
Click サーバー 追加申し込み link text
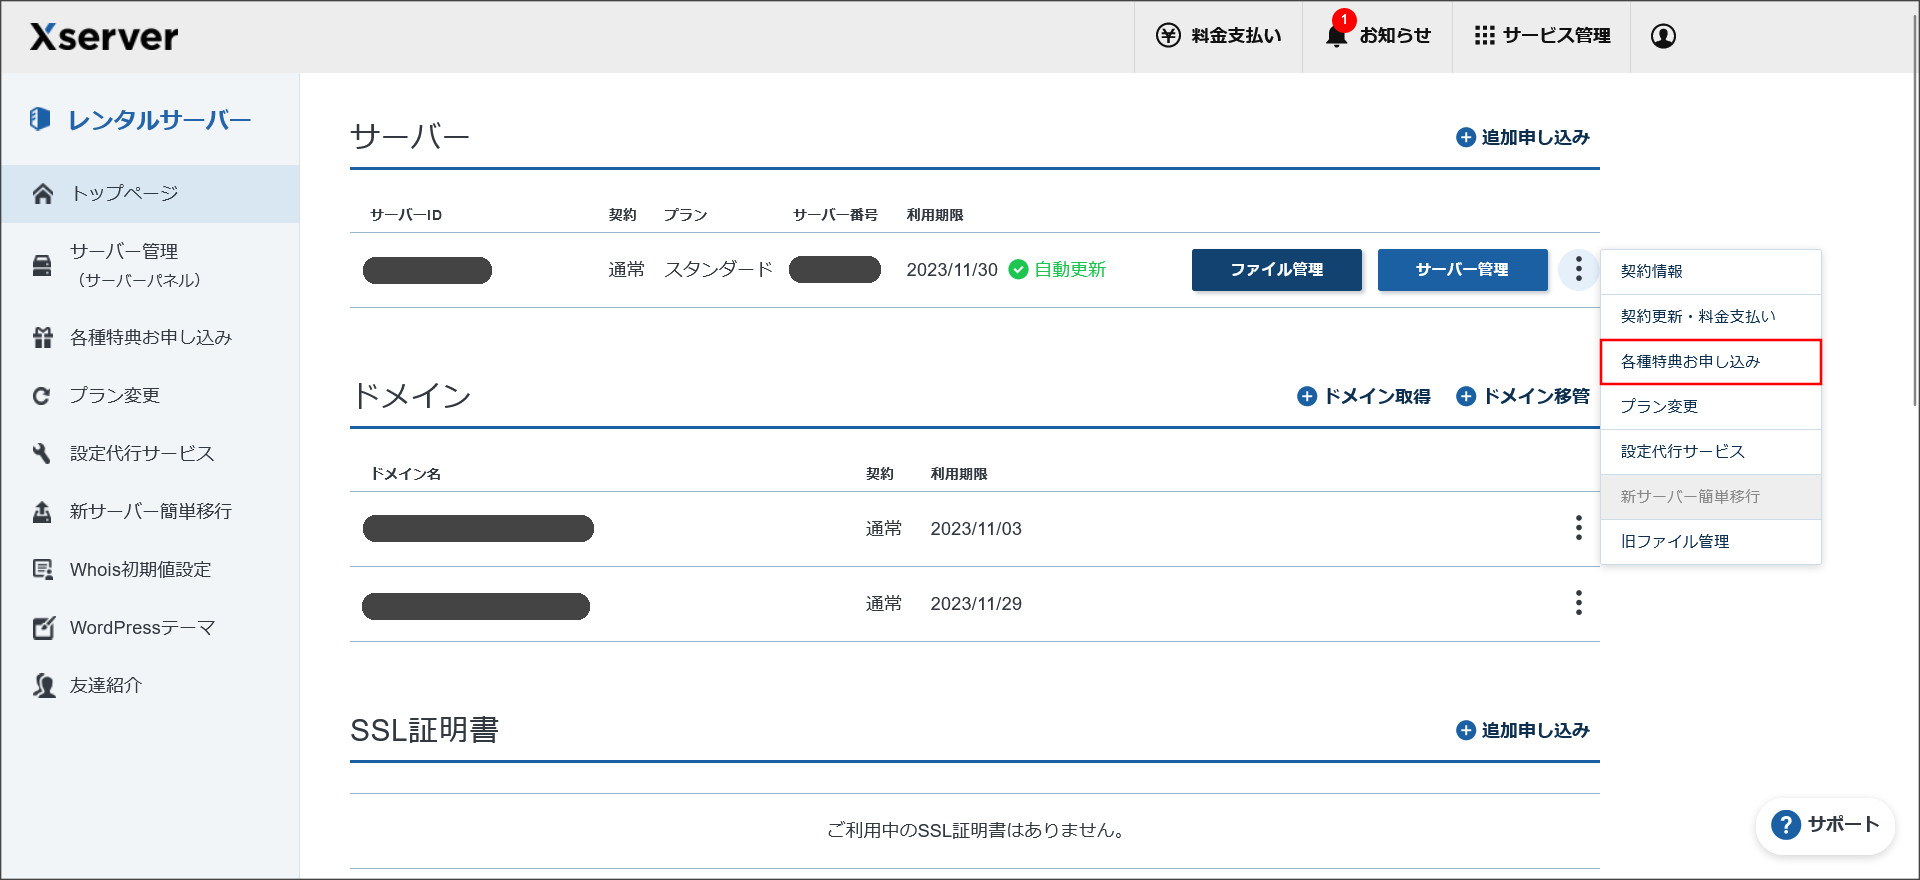(x=1535, y=138)
